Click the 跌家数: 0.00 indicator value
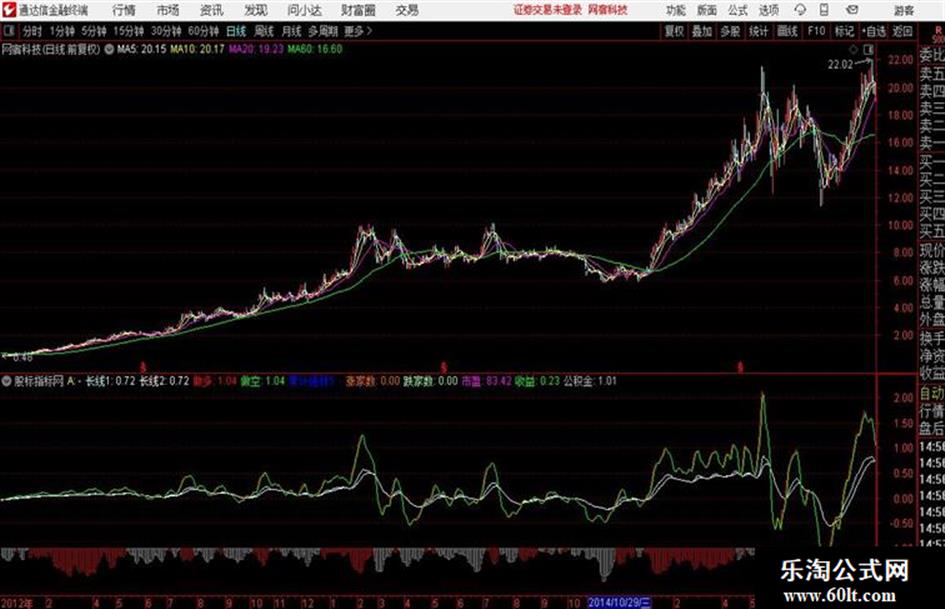Screen dimensions: 945x609 tap(430, 381)
